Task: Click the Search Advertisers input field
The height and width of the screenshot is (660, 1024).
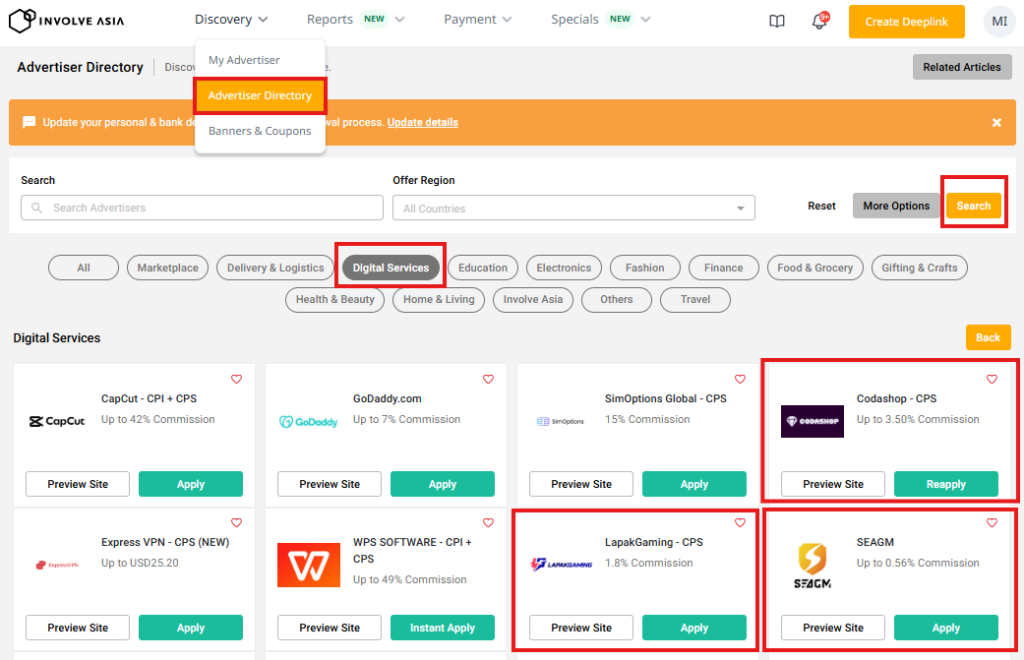Action: coord(202,208)
